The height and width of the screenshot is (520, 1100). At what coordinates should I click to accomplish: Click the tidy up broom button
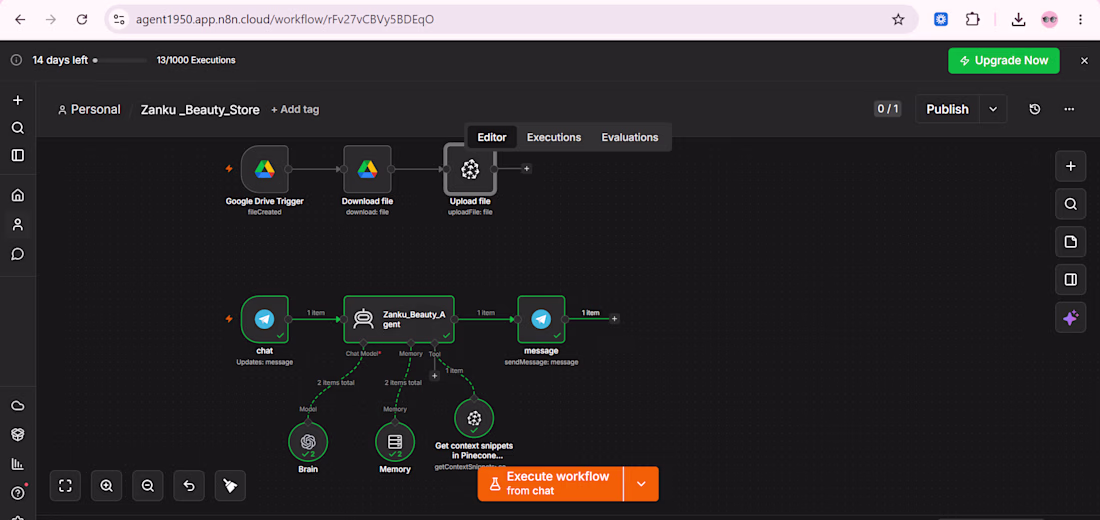pos(230,486)
